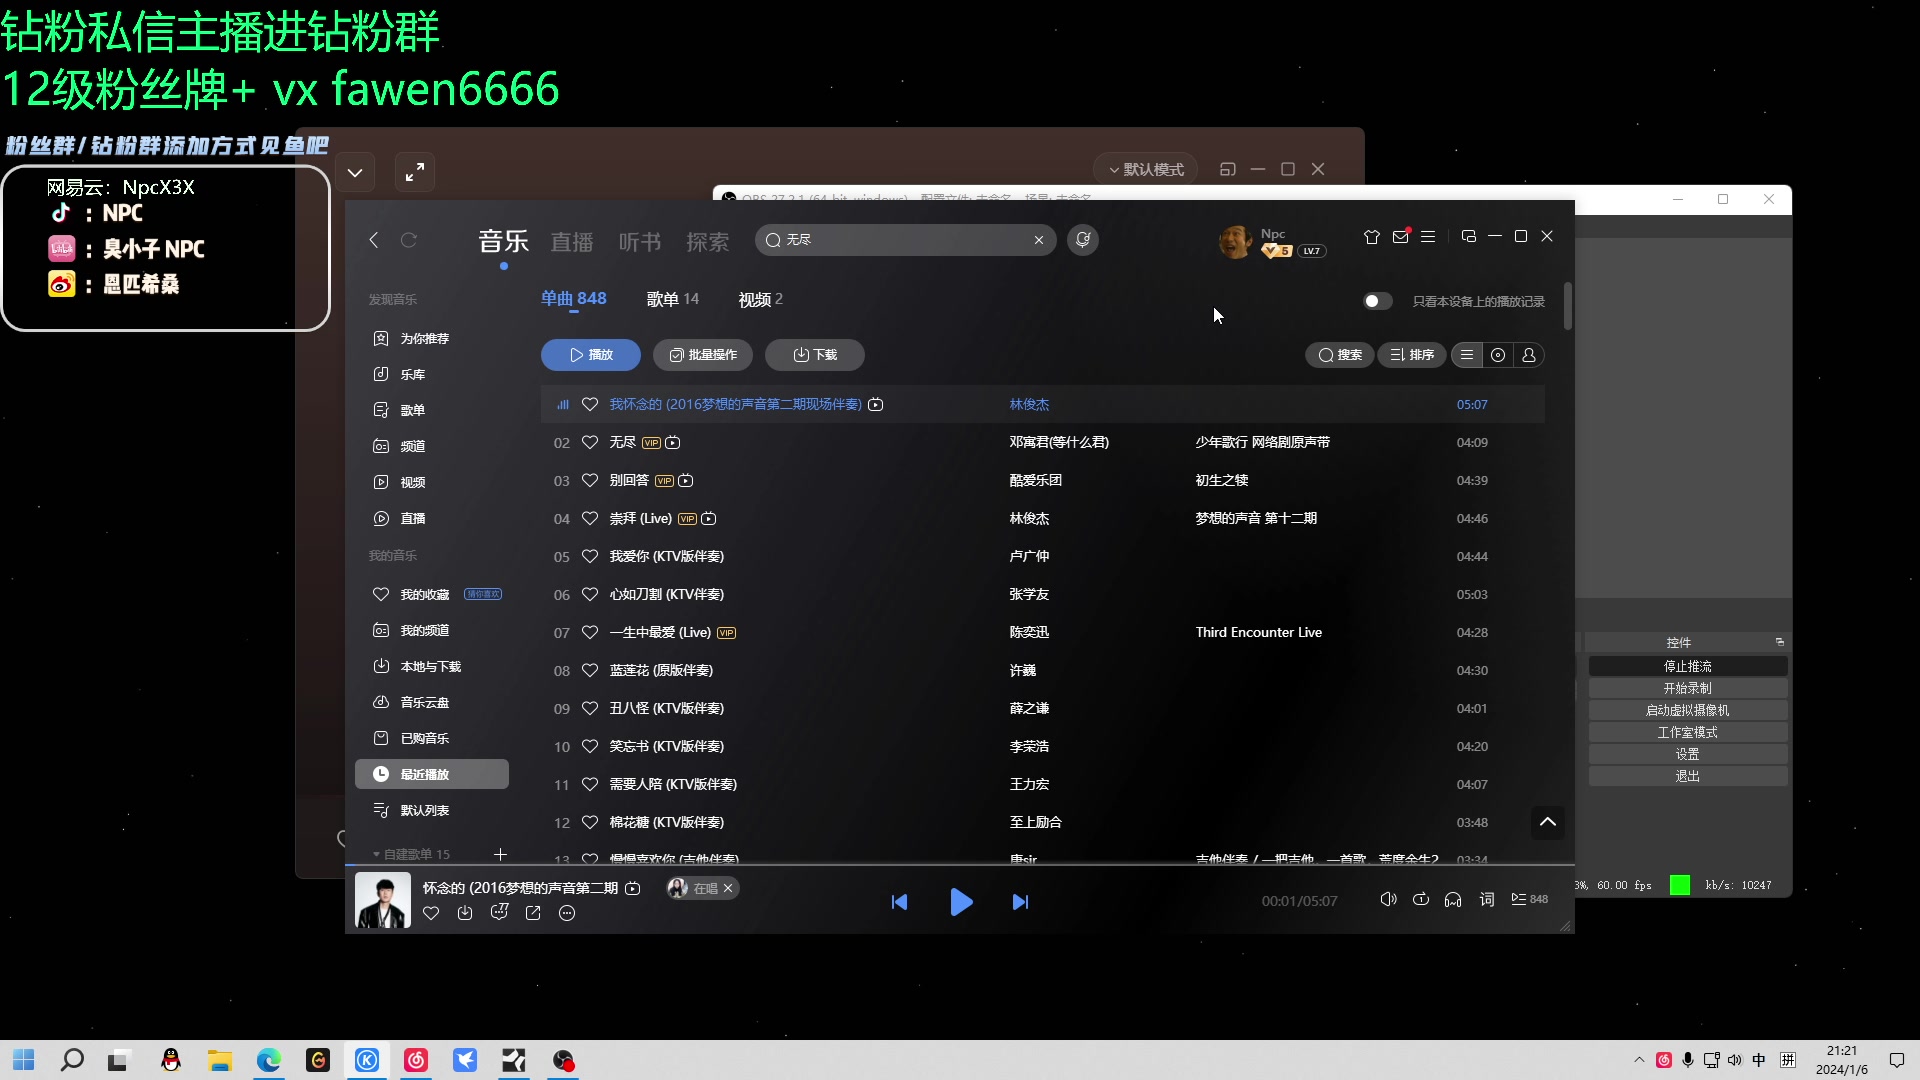
Task: Open Windows Start menu
Action: click(24, 1060)
